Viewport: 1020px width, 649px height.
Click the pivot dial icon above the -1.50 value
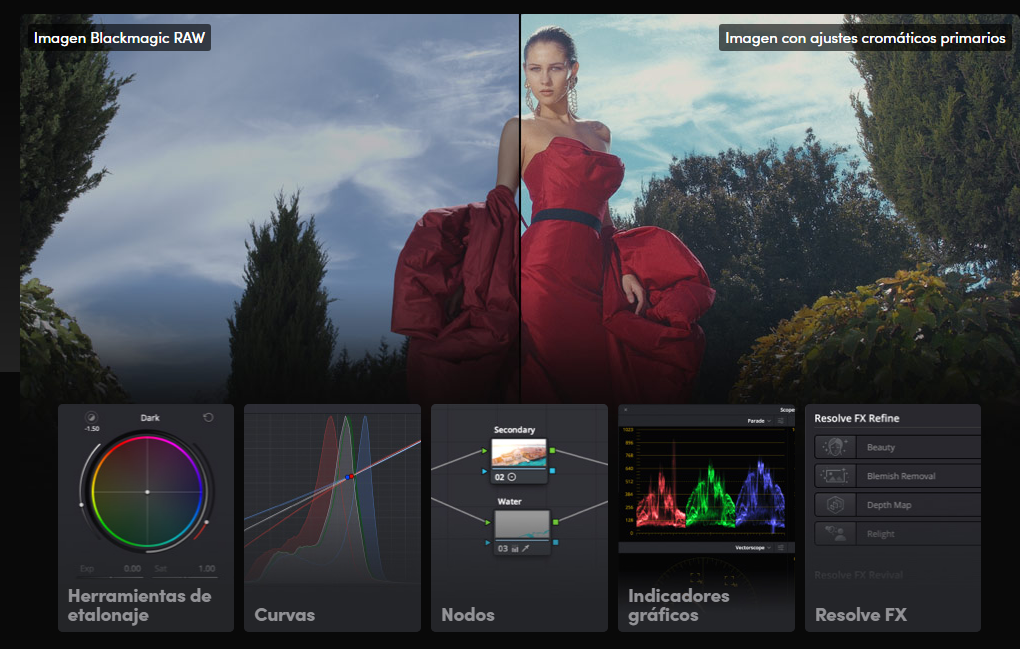point(91,417)
